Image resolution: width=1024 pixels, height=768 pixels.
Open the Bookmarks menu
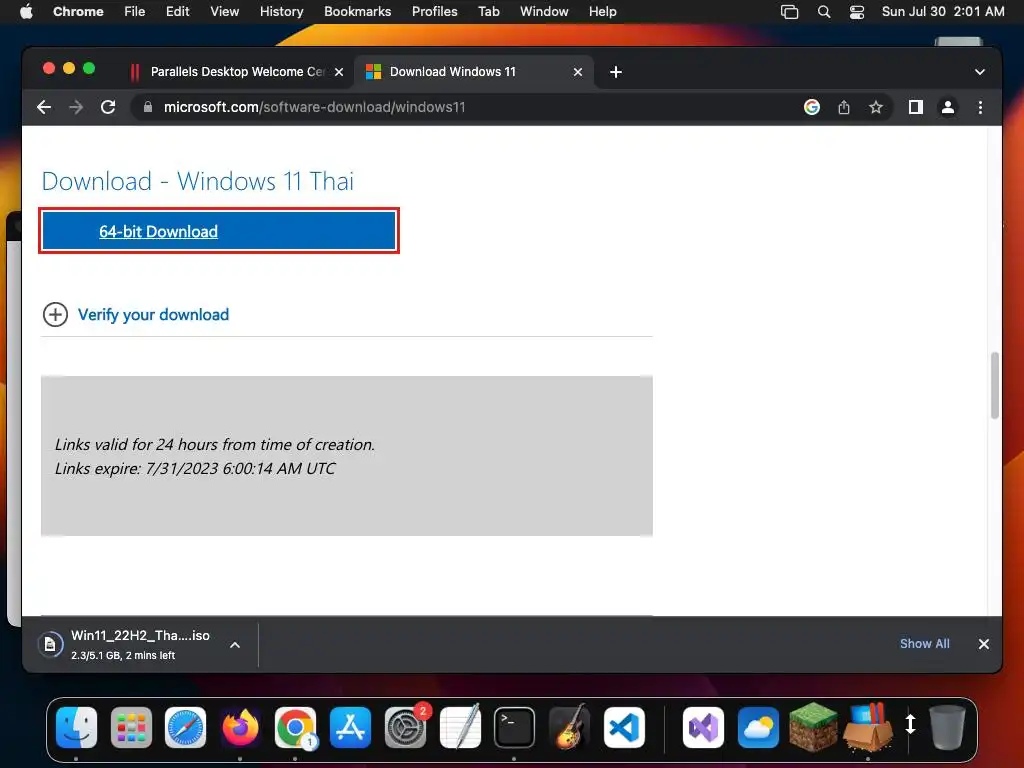click(357, 11)
